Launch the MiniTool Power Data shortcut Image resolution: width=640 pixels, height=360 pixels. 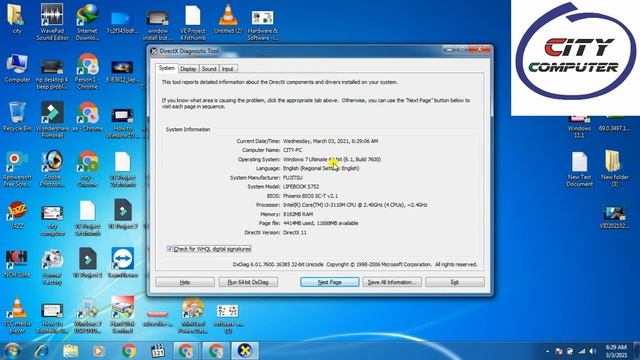pyautogui.click(x=193, y=316)
